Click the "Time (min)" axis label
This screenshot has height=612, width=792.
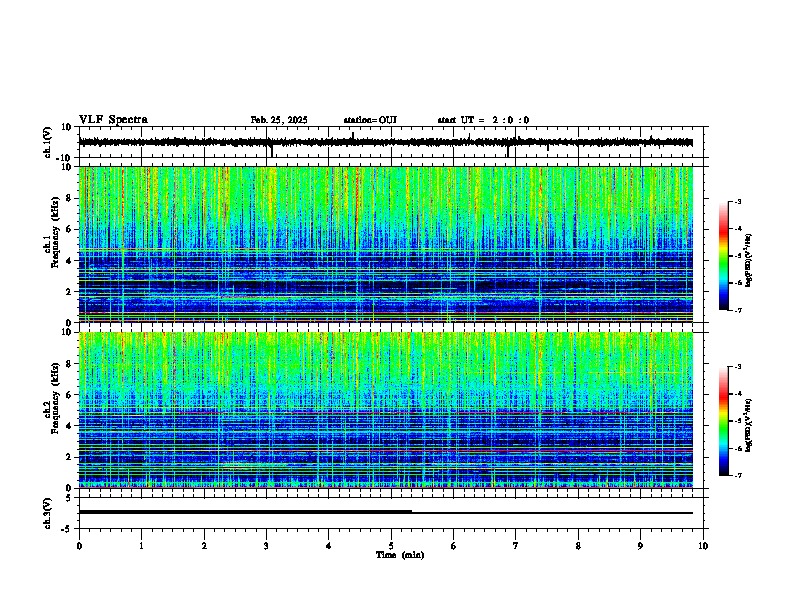point(400,555)
